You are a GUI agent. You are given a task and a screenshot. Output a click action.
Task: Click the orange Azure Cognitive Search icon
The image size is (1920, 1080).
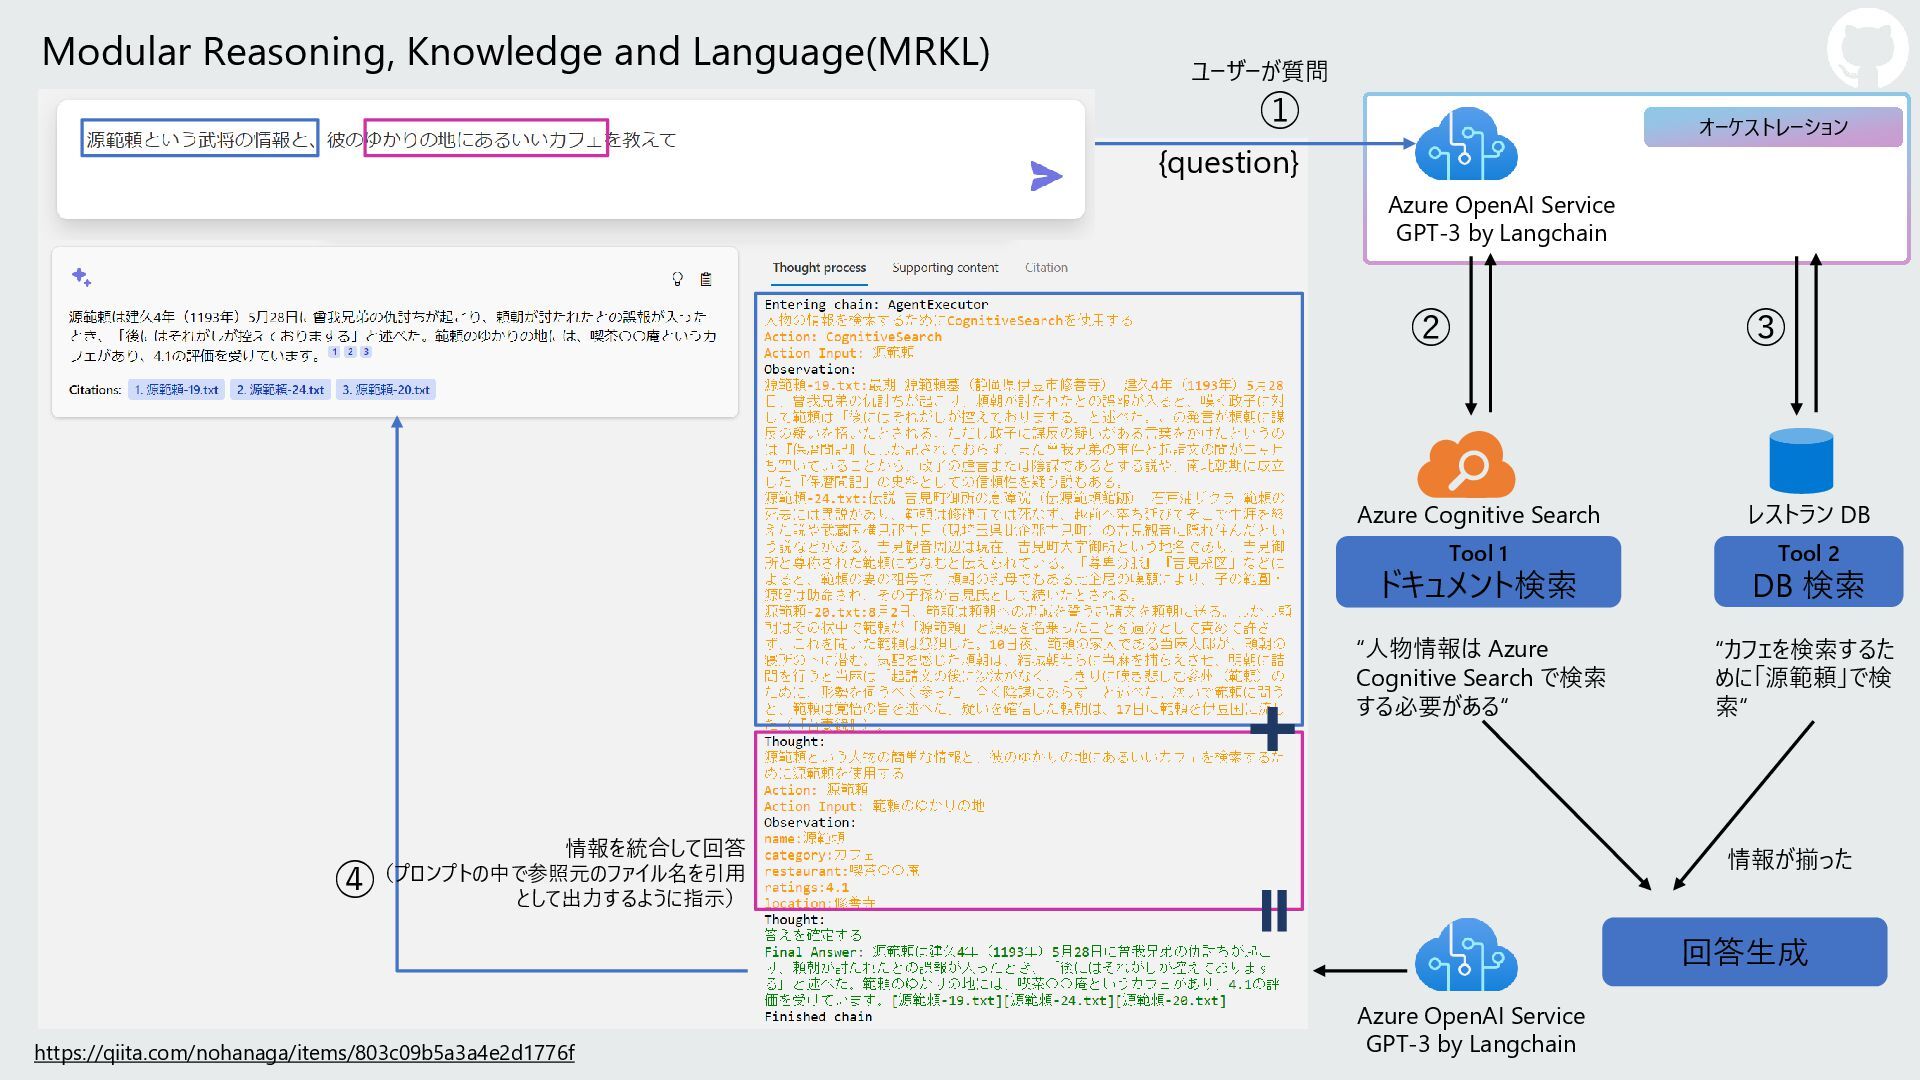[1466, 465]
